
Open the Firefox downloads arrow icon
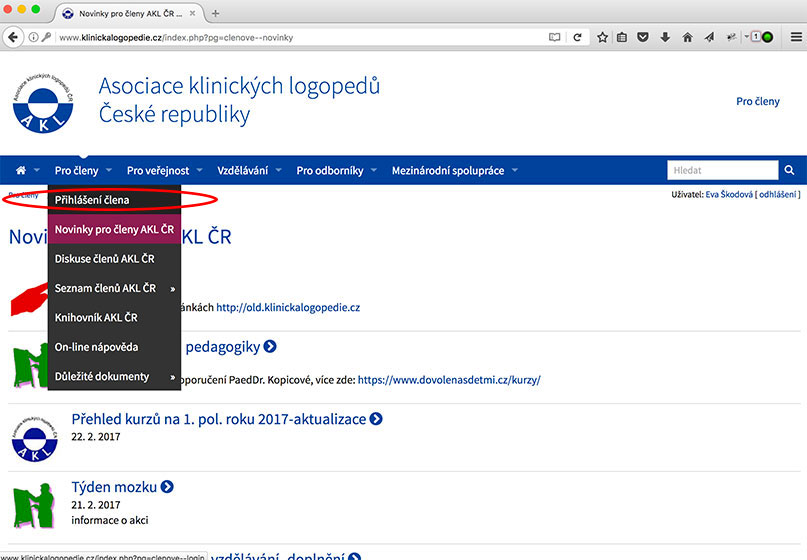tap(665, 37)
